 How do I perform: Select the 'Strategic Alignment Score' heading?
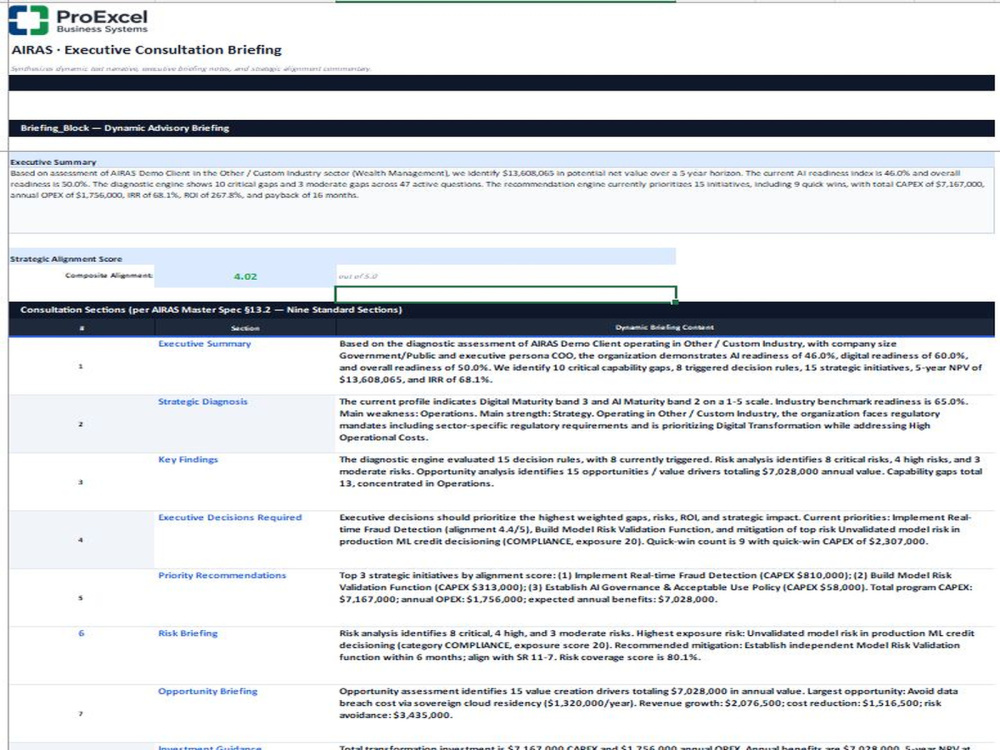66,259
